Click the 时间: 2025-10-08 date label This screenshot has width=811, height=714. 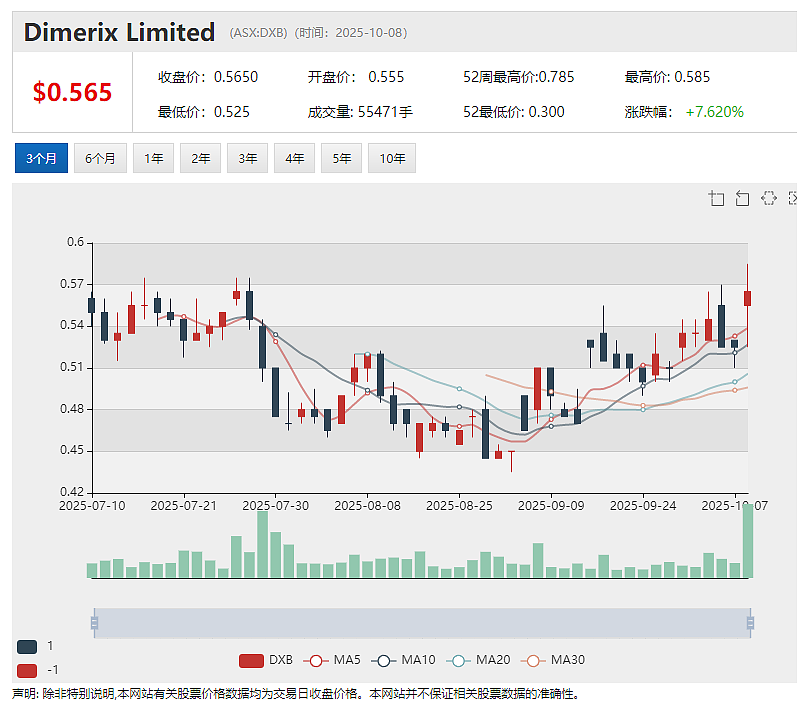tap(351, 33)
